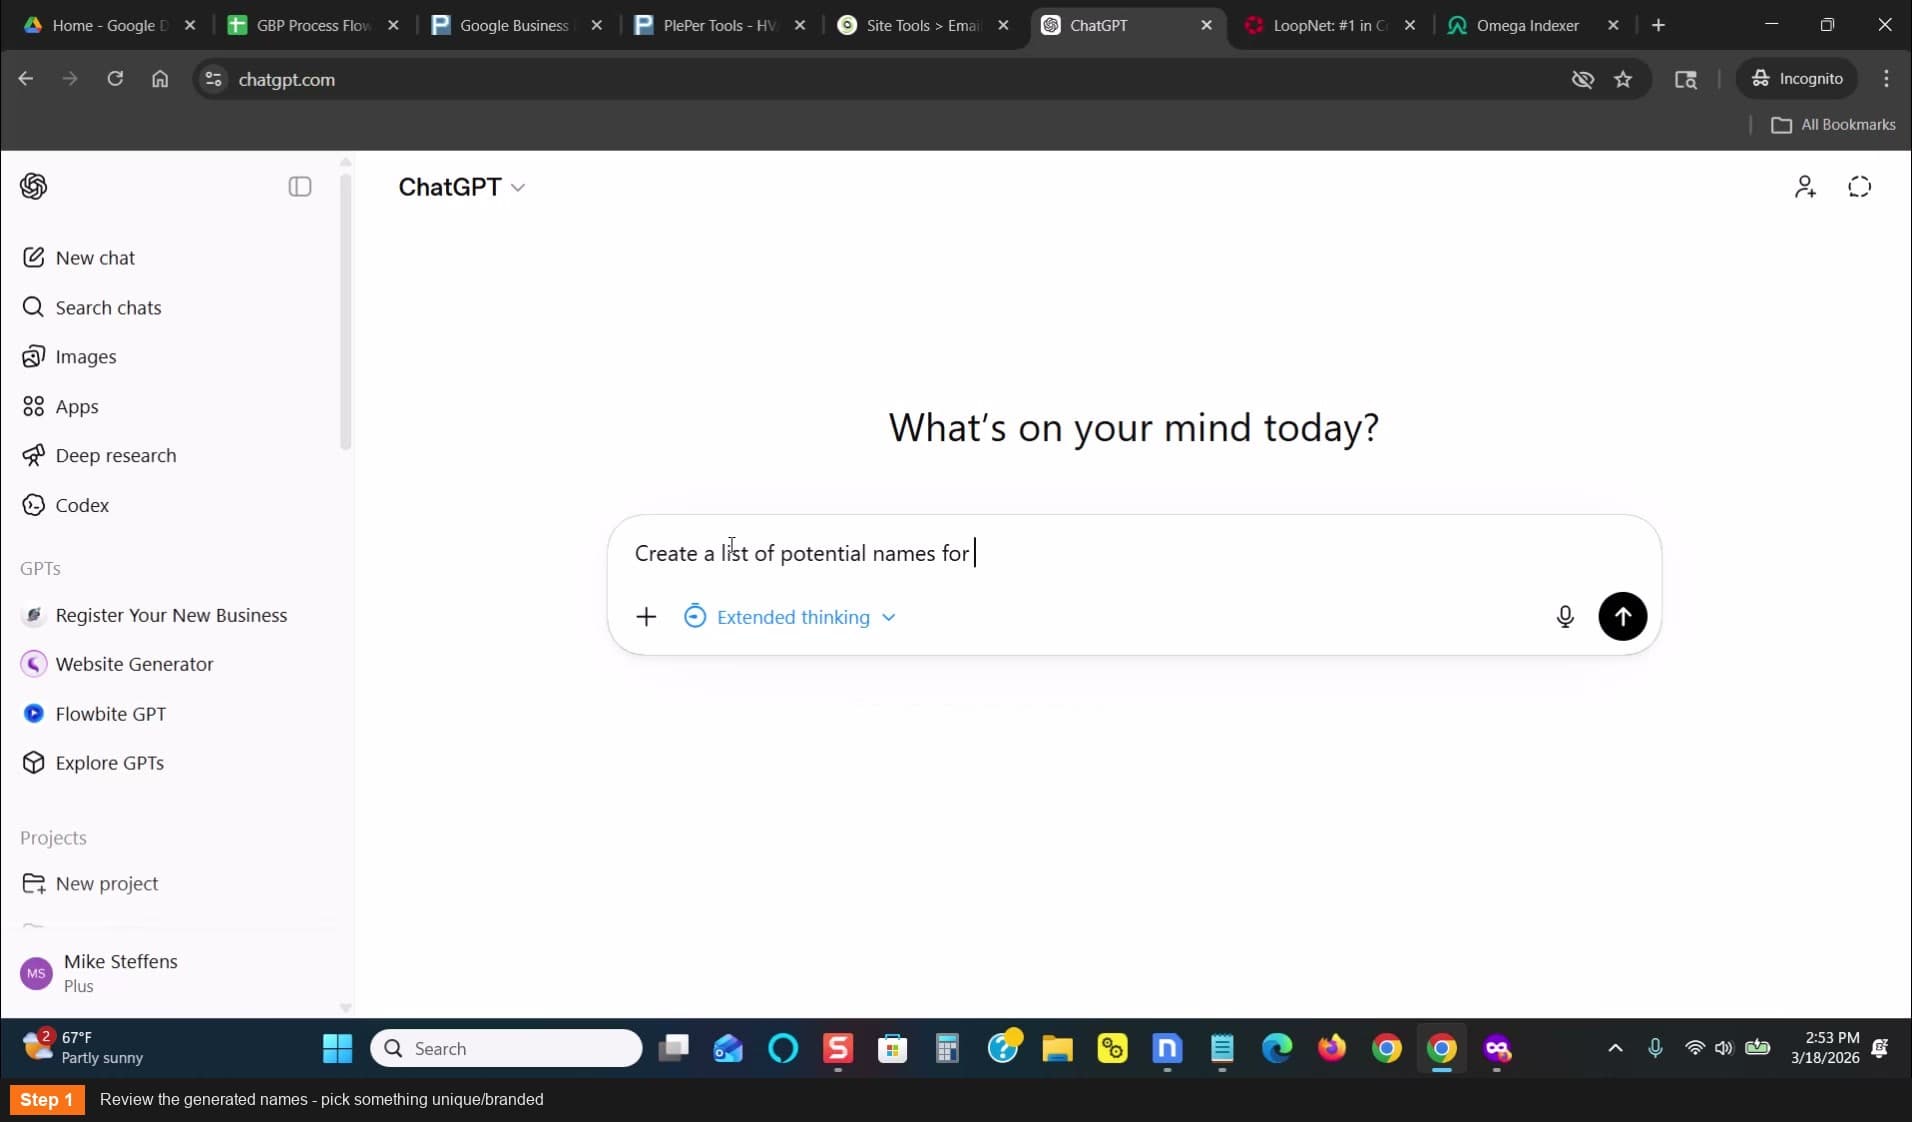Screen dimensions: 1912x1122
Task: Open the clock showing 2:53 PM
Action: click(x=1825, y=1048)
